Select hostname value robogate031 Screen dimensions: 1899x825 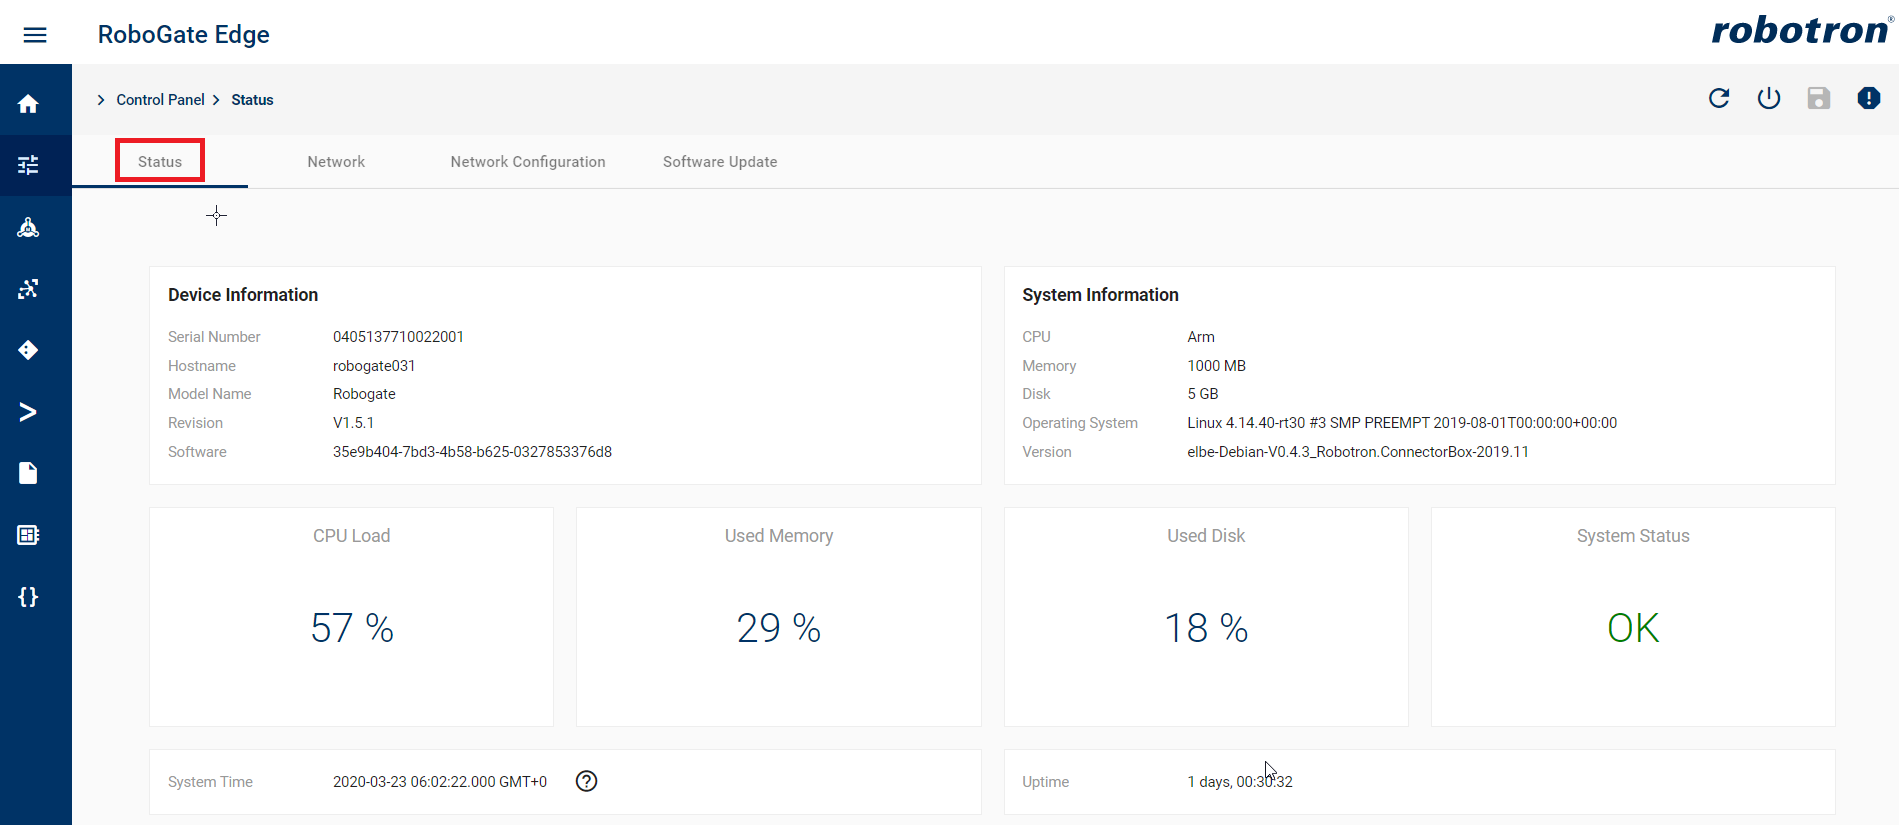[x=374, y=366]
